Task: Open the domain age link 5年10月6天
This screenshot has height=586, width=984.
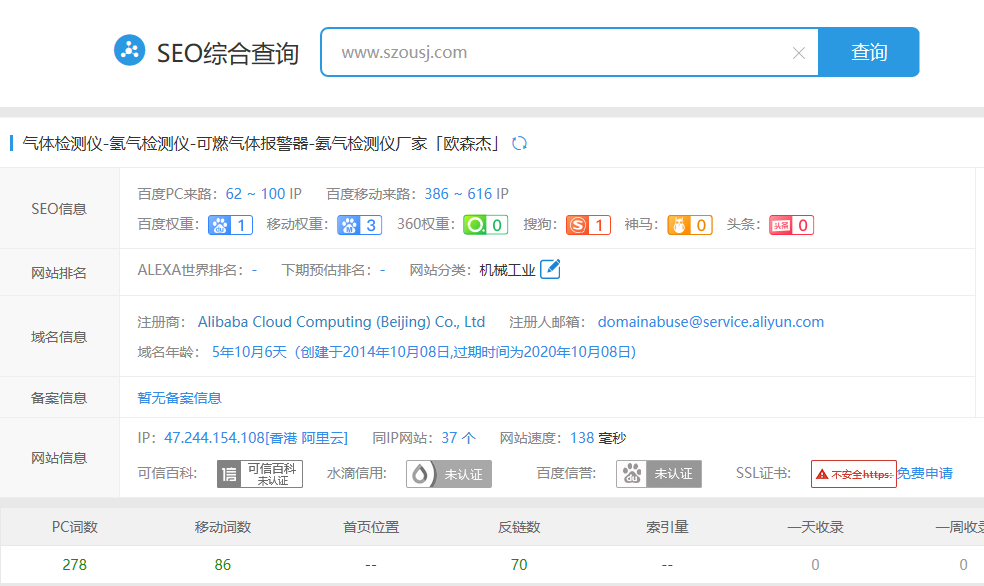Action: pyautogui.click(x=424, y=352)
